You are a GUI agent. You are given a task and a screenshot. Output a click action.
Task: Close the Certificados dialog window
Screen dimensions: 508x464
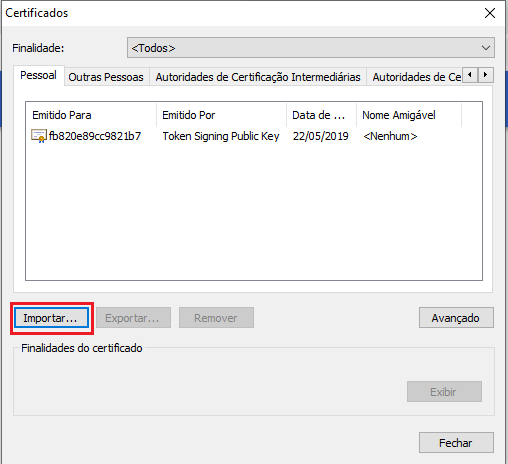tap(490, 13)
